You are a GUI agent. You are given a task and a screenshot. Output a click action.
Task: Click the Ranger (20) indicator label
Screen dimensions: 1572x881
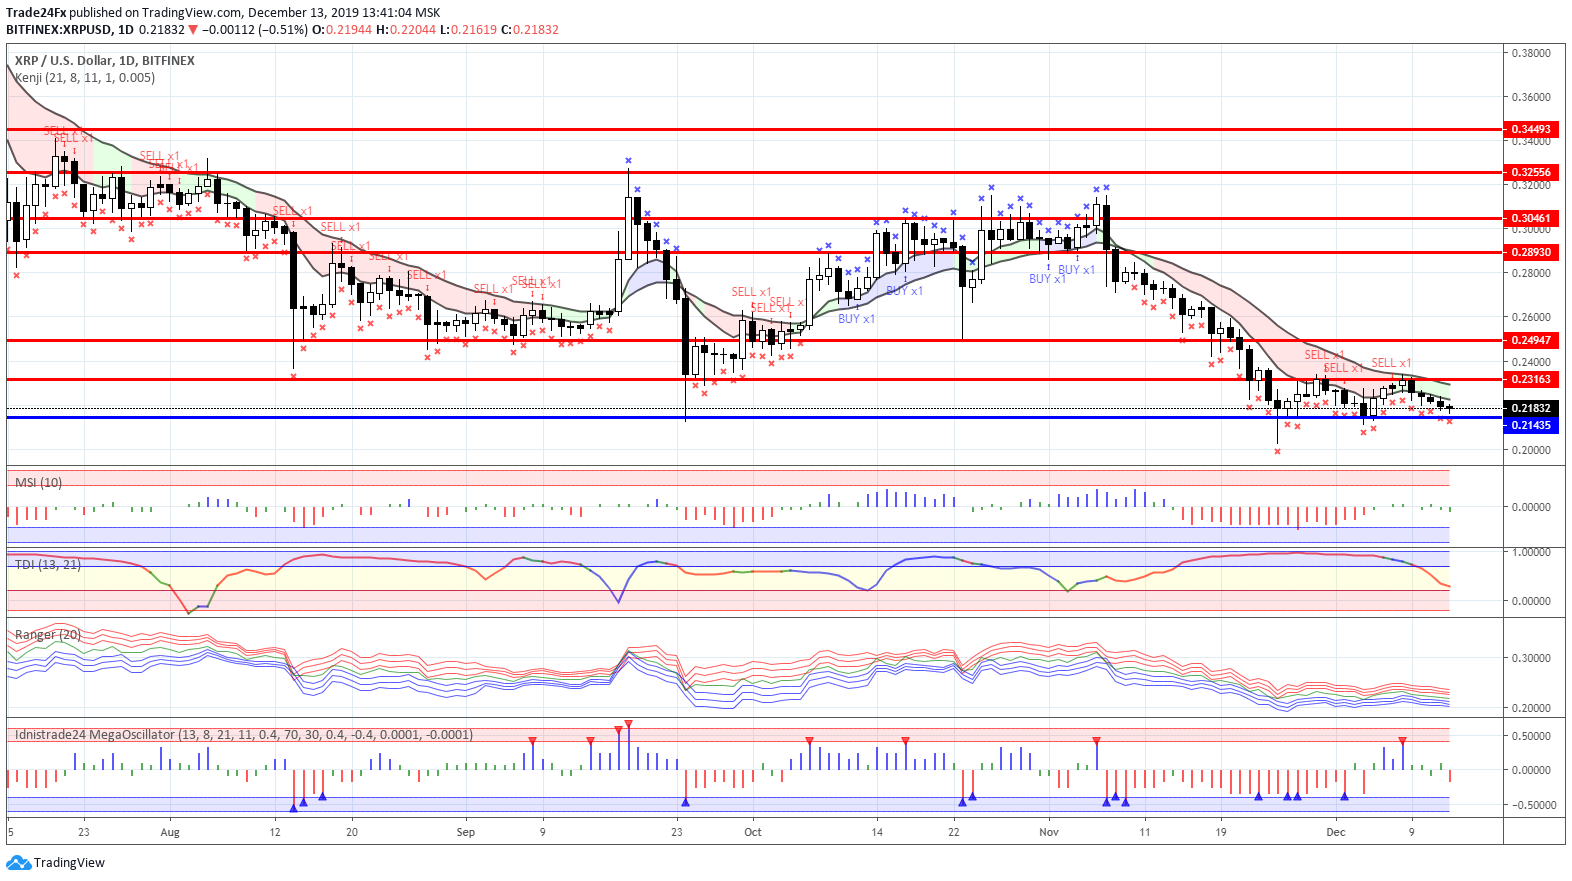(48, 634)
